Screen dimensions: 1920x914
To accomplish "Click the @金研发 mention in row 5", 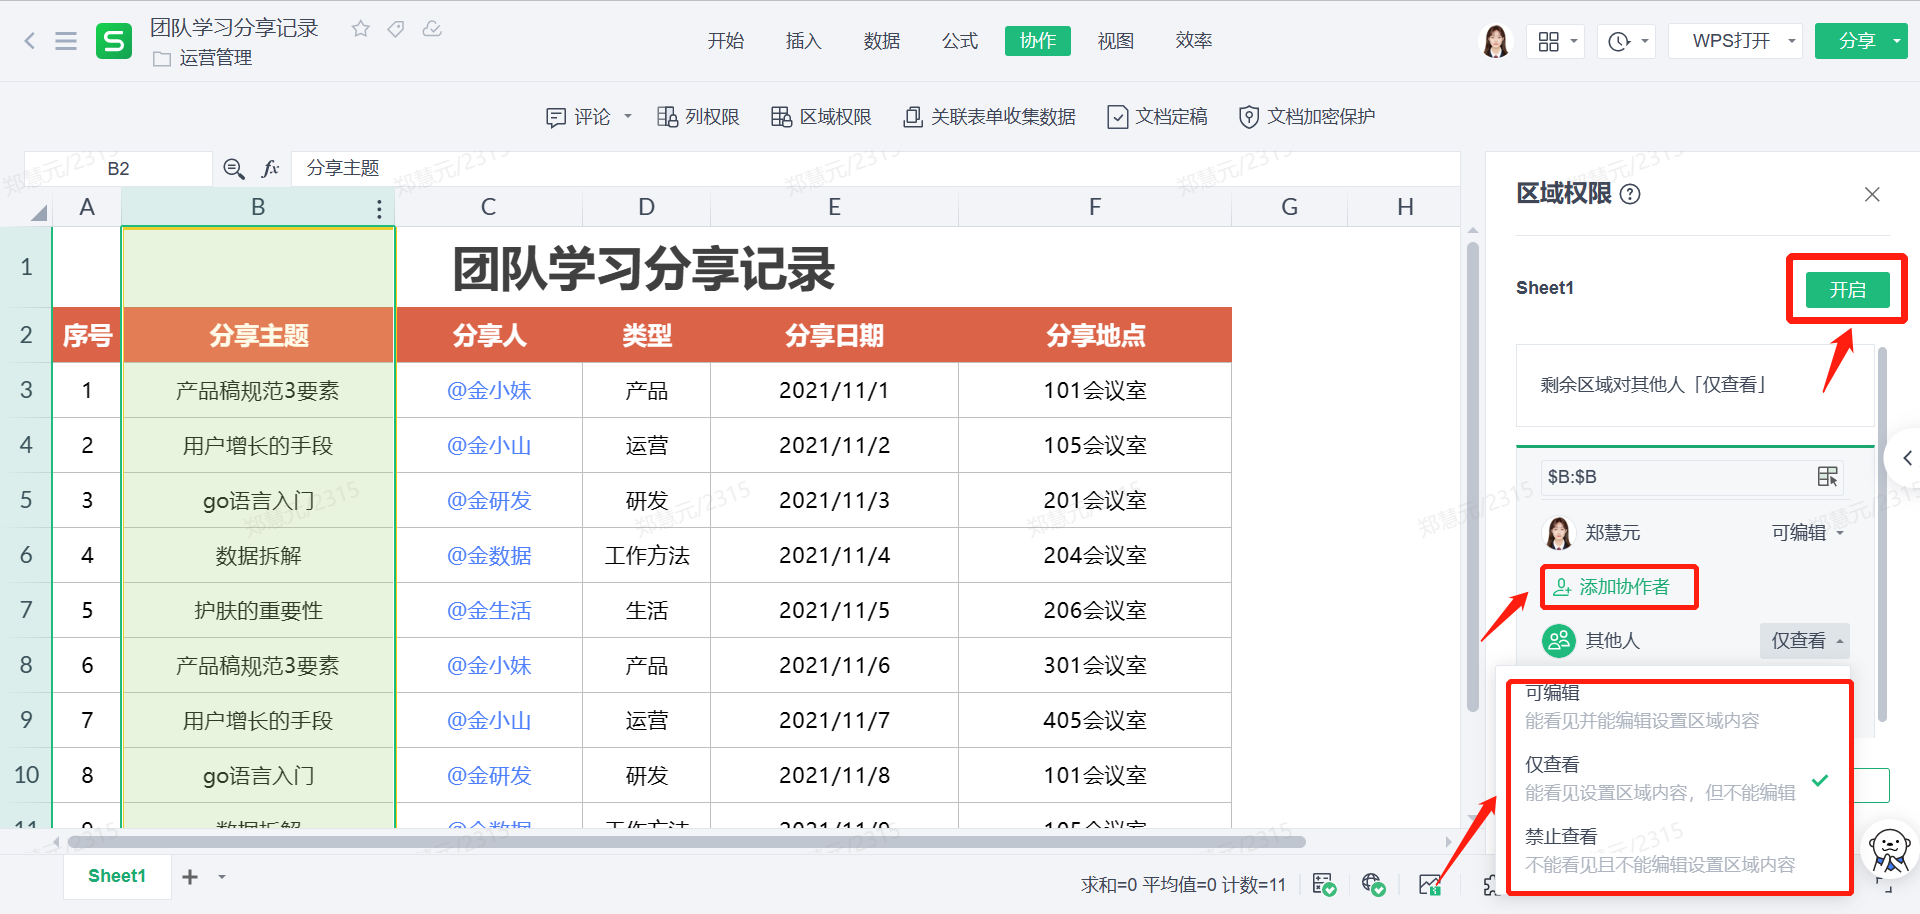I will pyautogui.click(x=489, y=500).
